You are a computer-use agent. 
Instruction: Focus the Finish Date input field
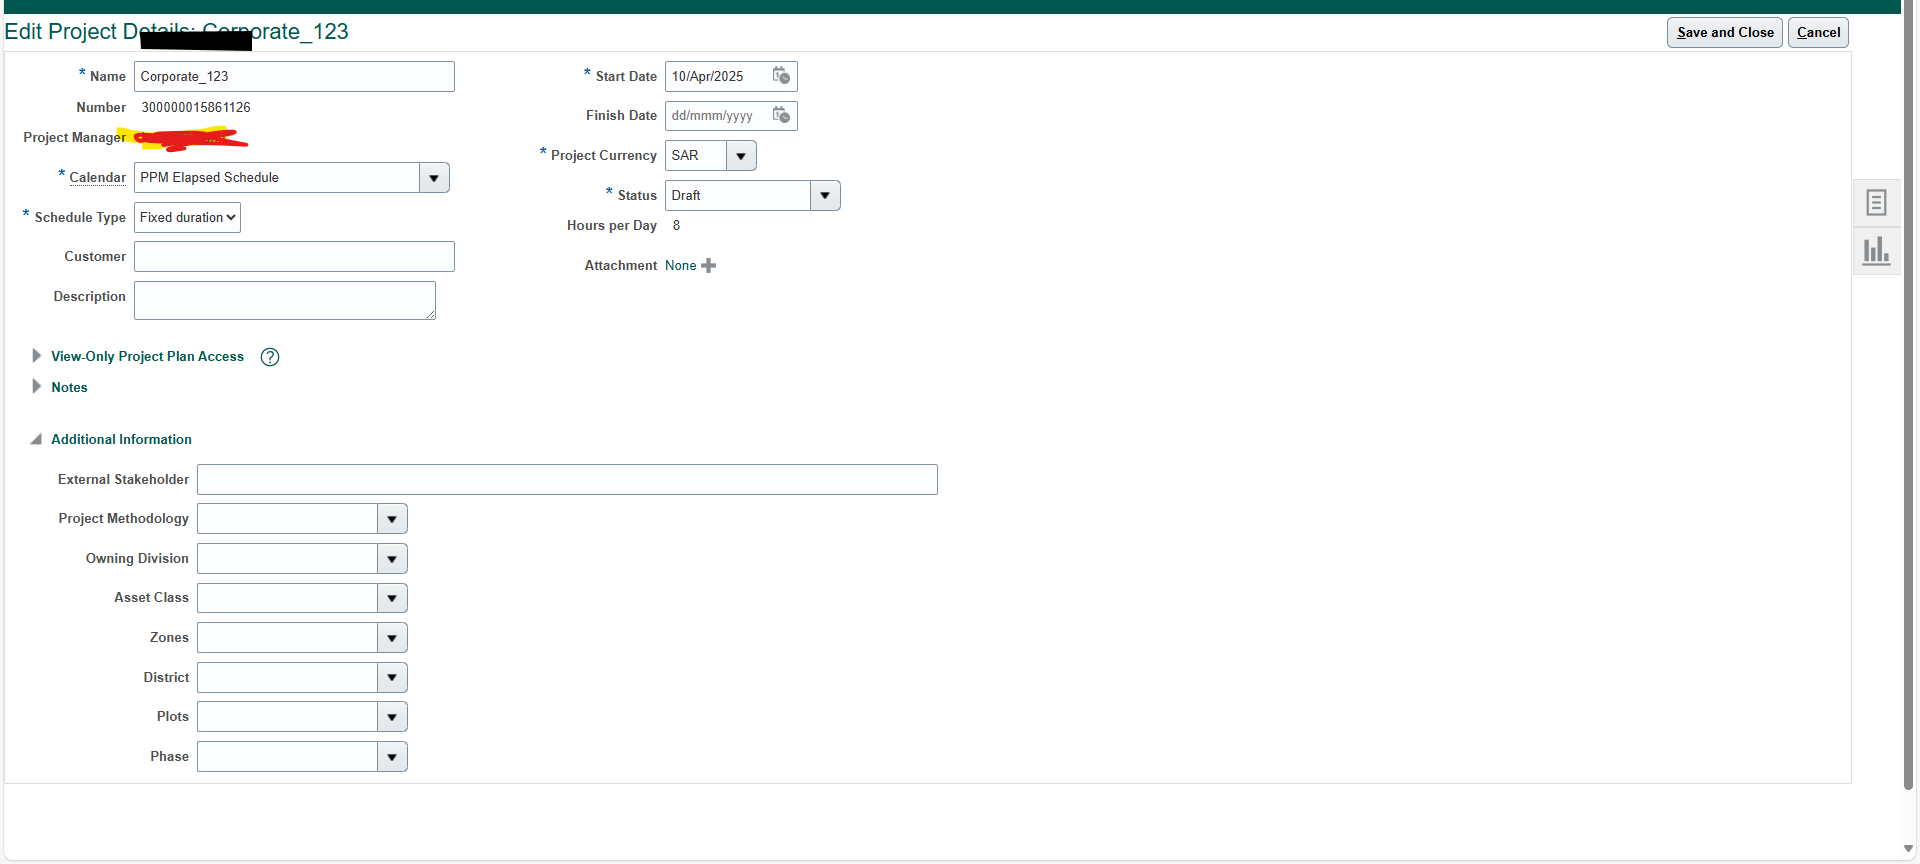[x=719, y=116]
